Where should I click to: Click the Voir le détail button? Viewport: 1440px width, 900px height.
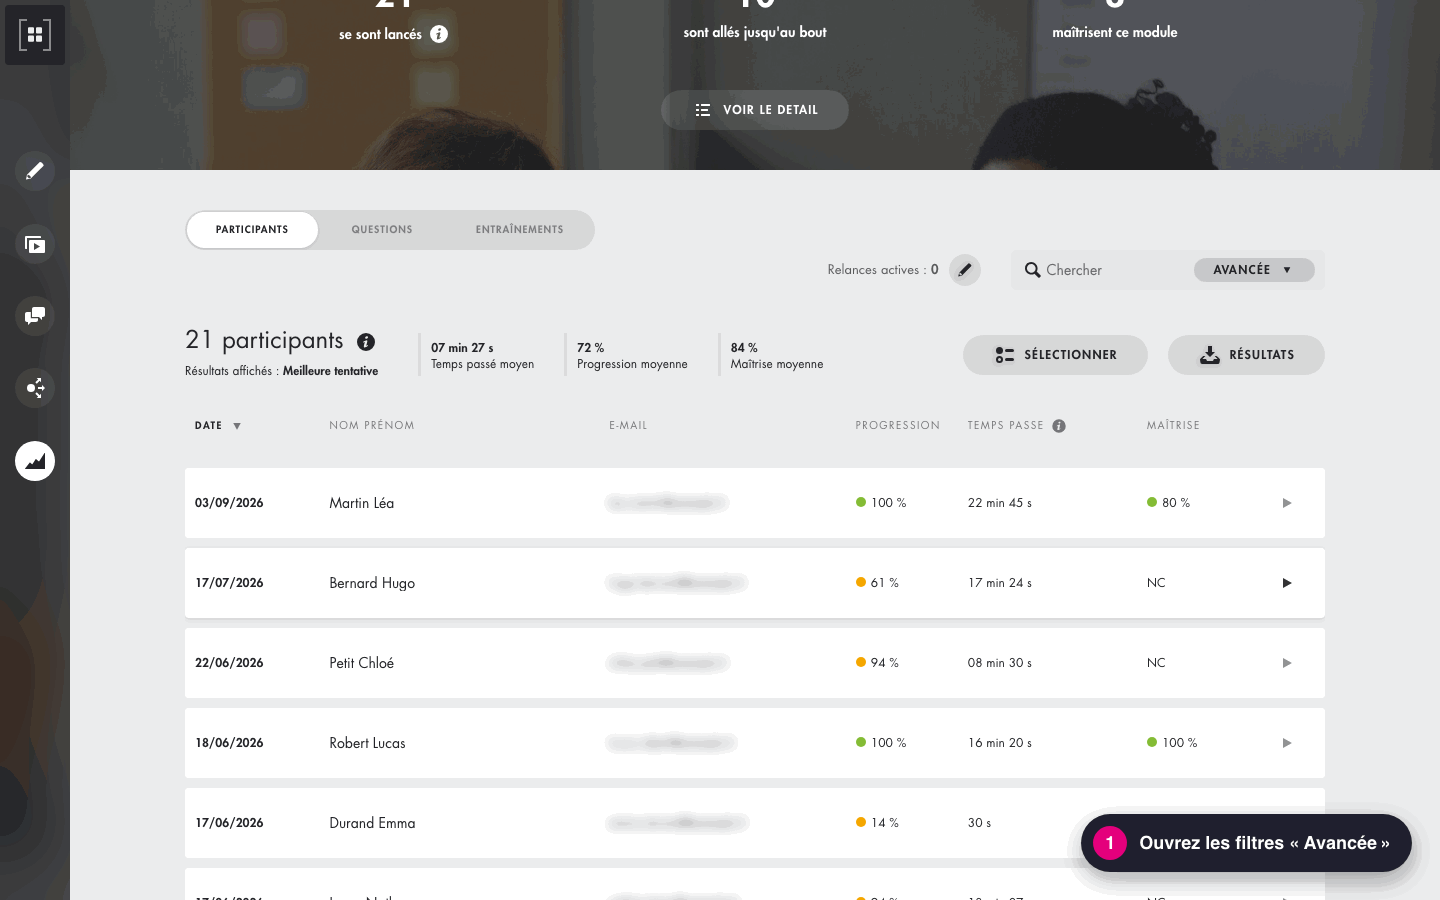(x=755, y=110)
